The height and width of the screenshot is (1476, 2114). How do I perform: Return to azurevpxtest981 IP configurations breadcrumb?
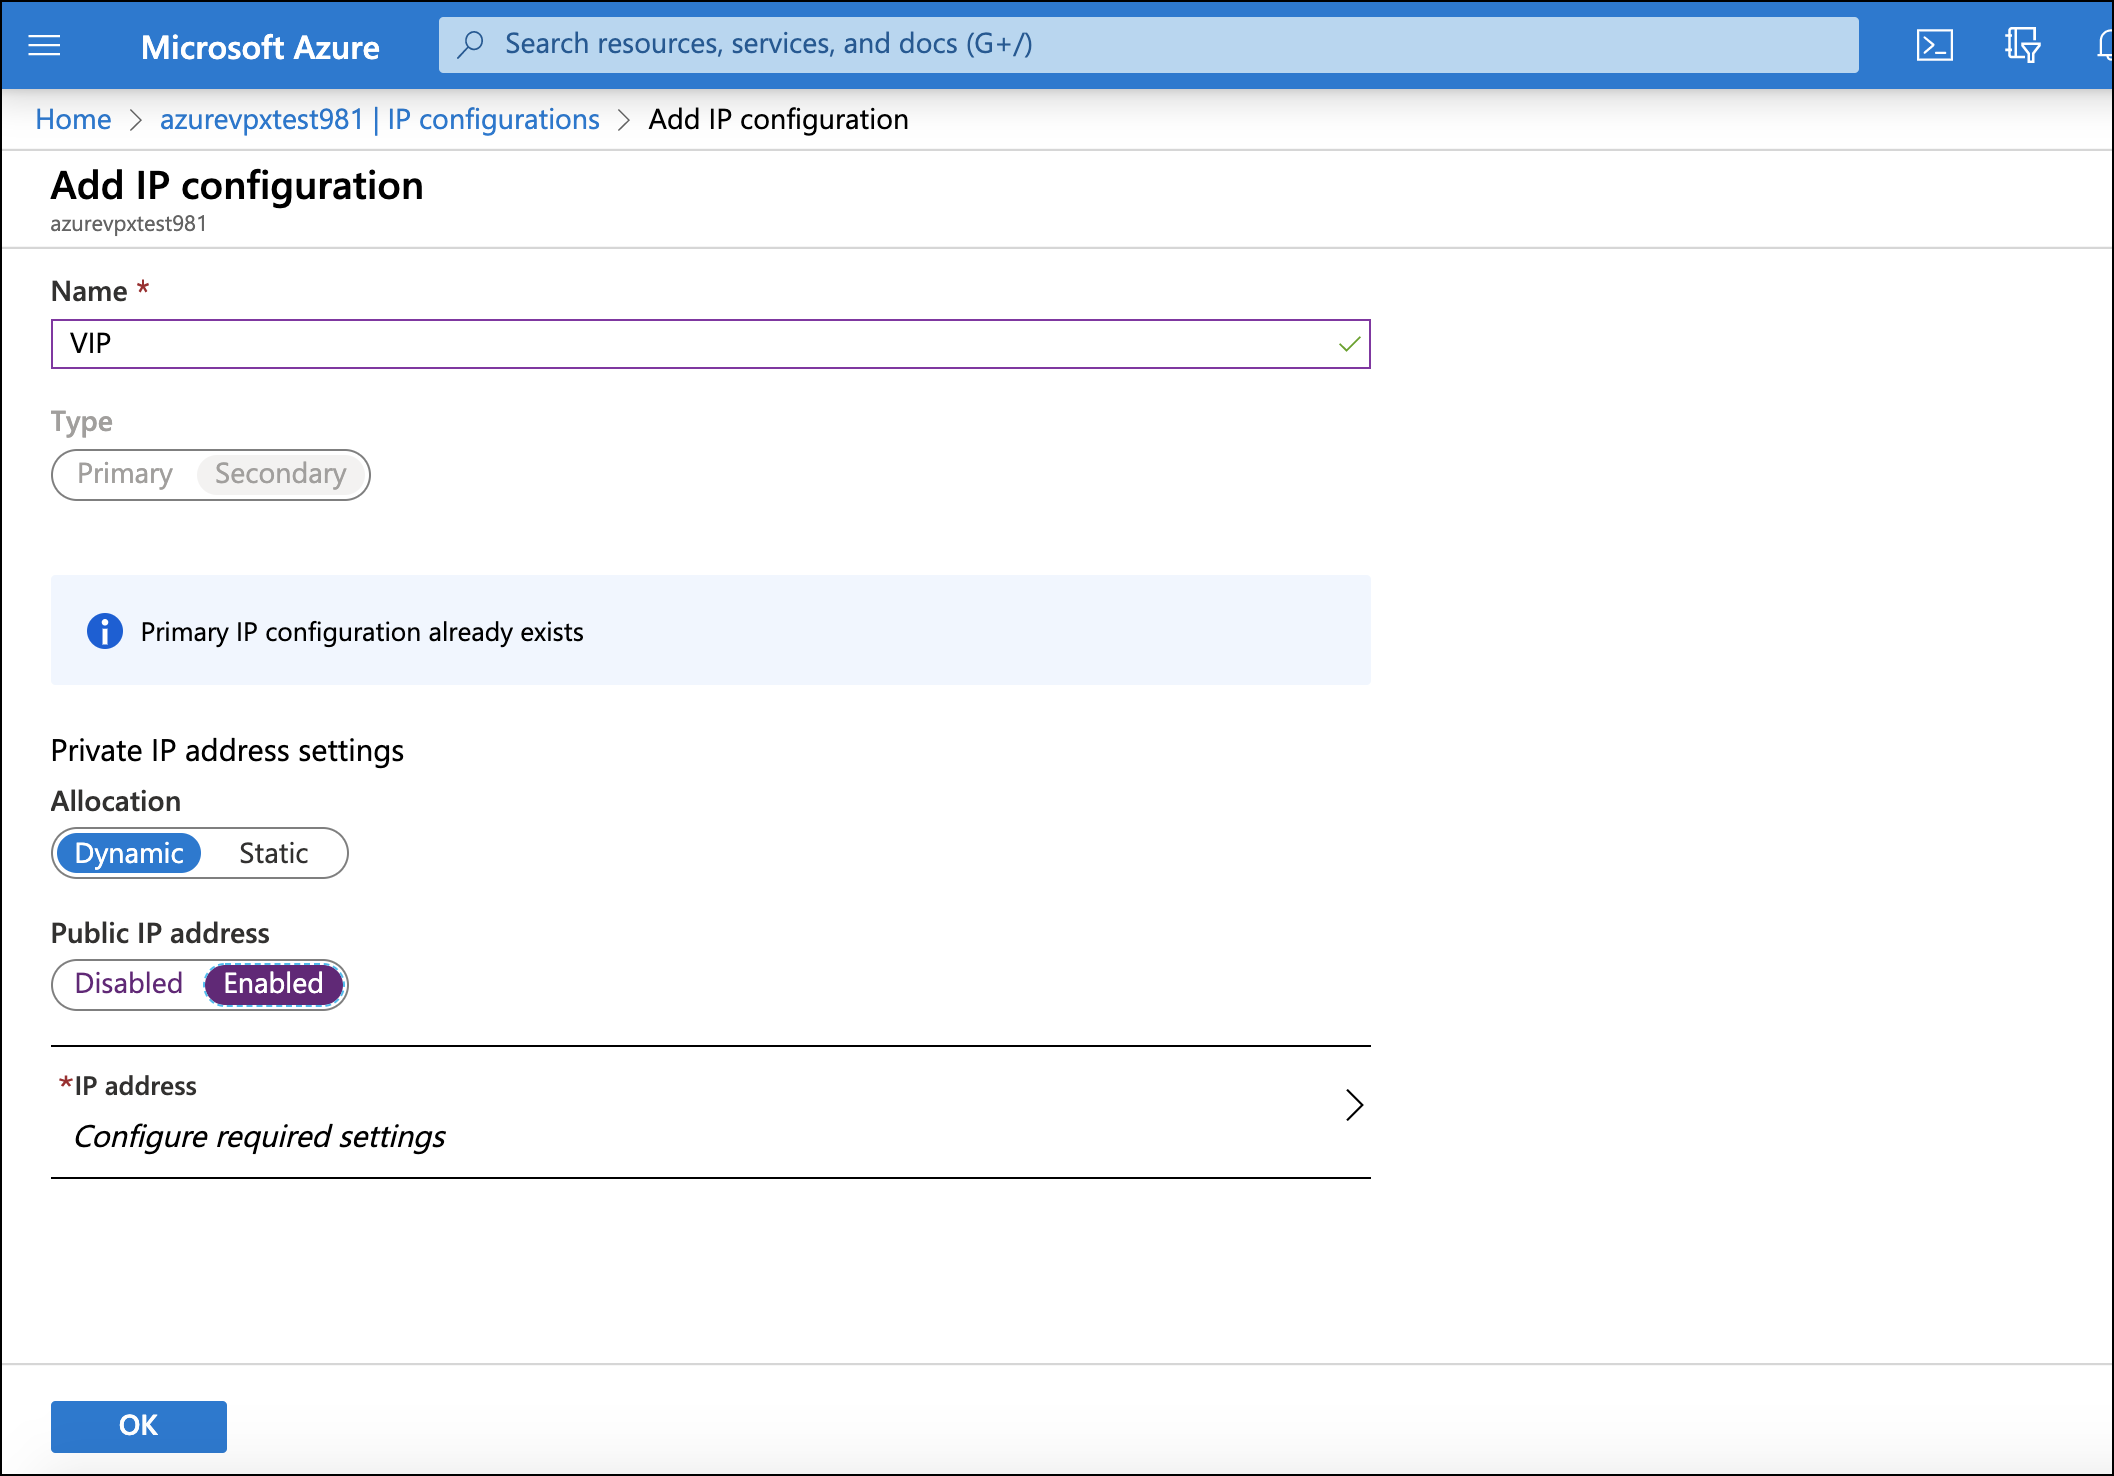(379, 119)
